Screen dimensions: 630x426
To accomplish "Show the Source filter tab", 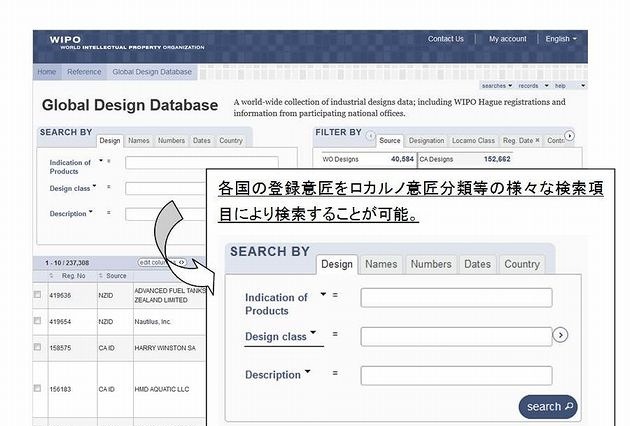I will click(390, 141).
